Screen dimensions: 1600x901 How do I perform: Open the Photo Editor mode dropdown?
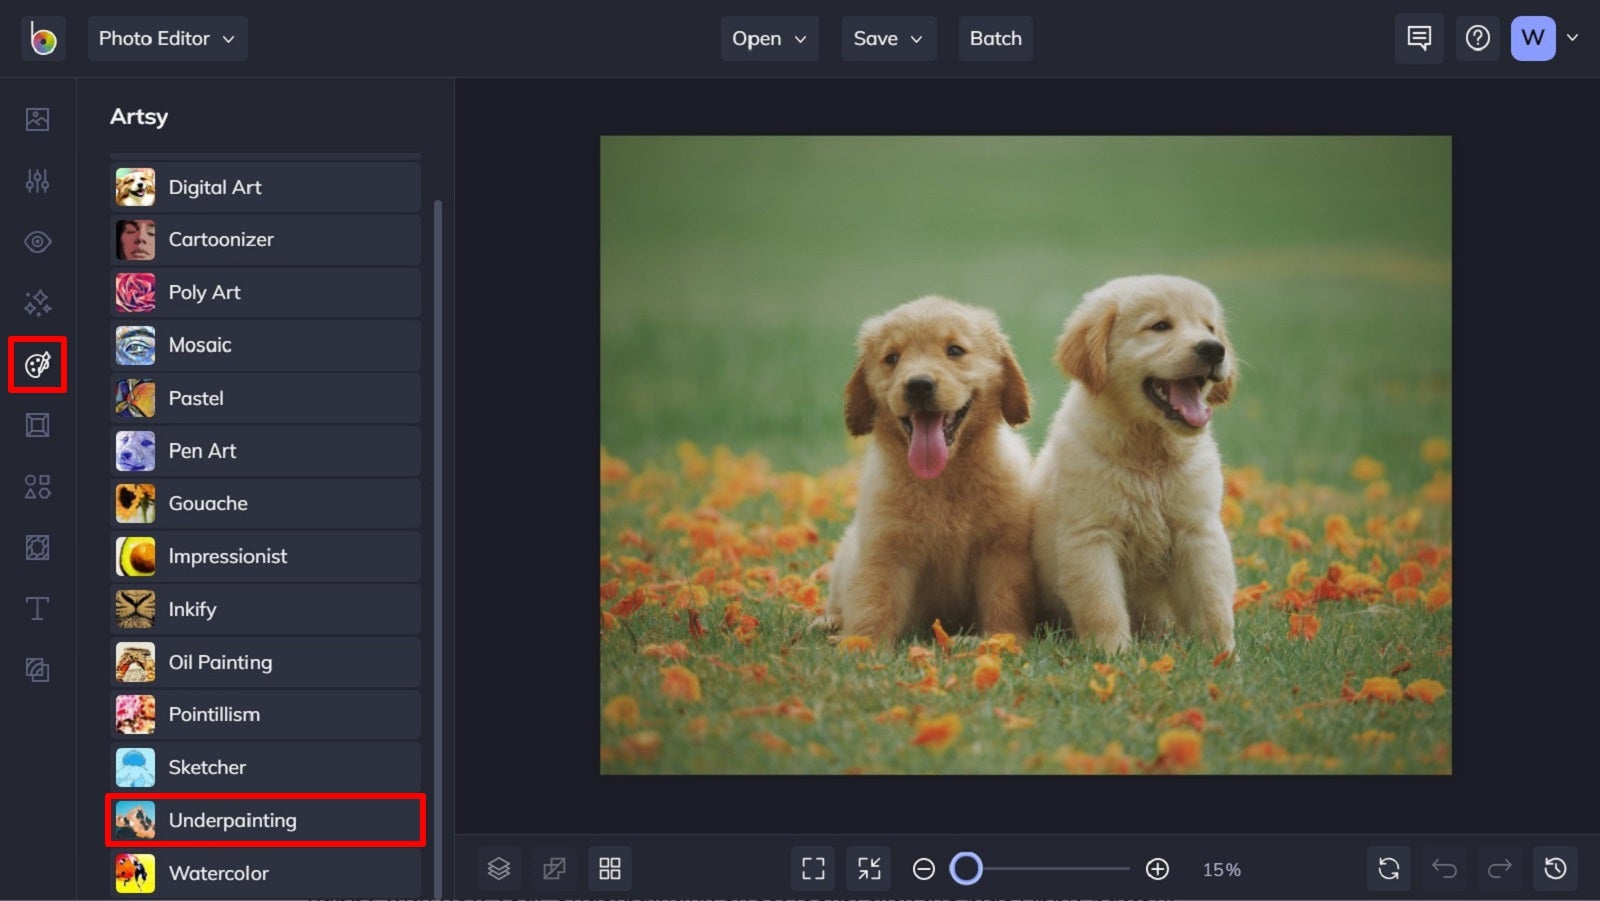coord(167,38)
